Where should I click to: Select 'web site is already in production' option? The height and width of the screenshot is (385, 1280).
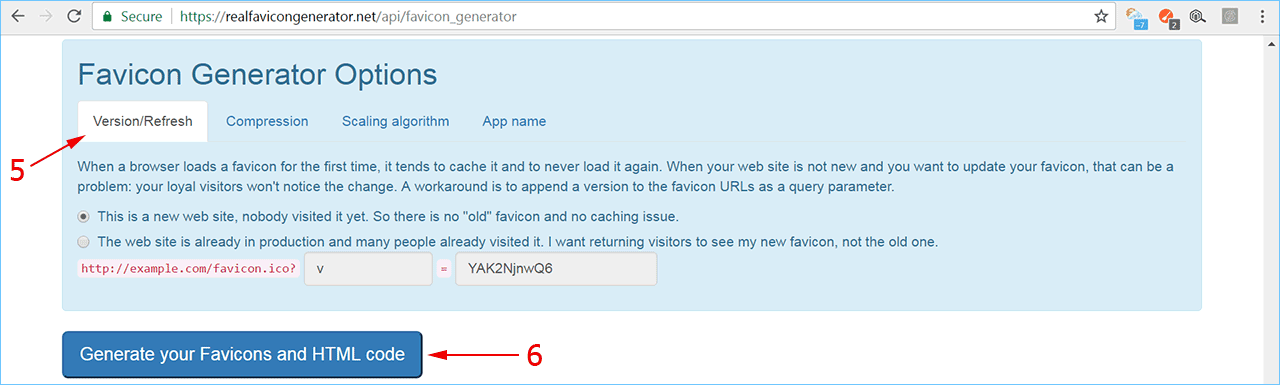(x=84, y=242)
